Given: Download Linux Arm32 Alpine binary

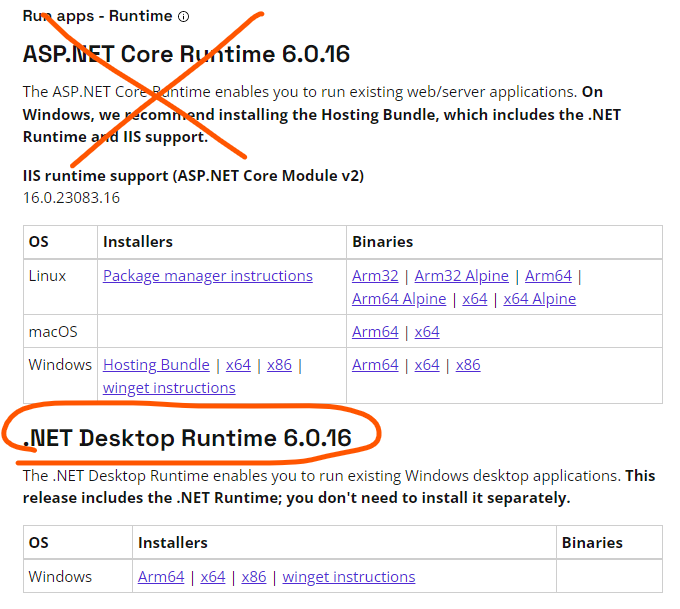Looking at the screenshot, I should pyautogui.click(x=461, y=276).
